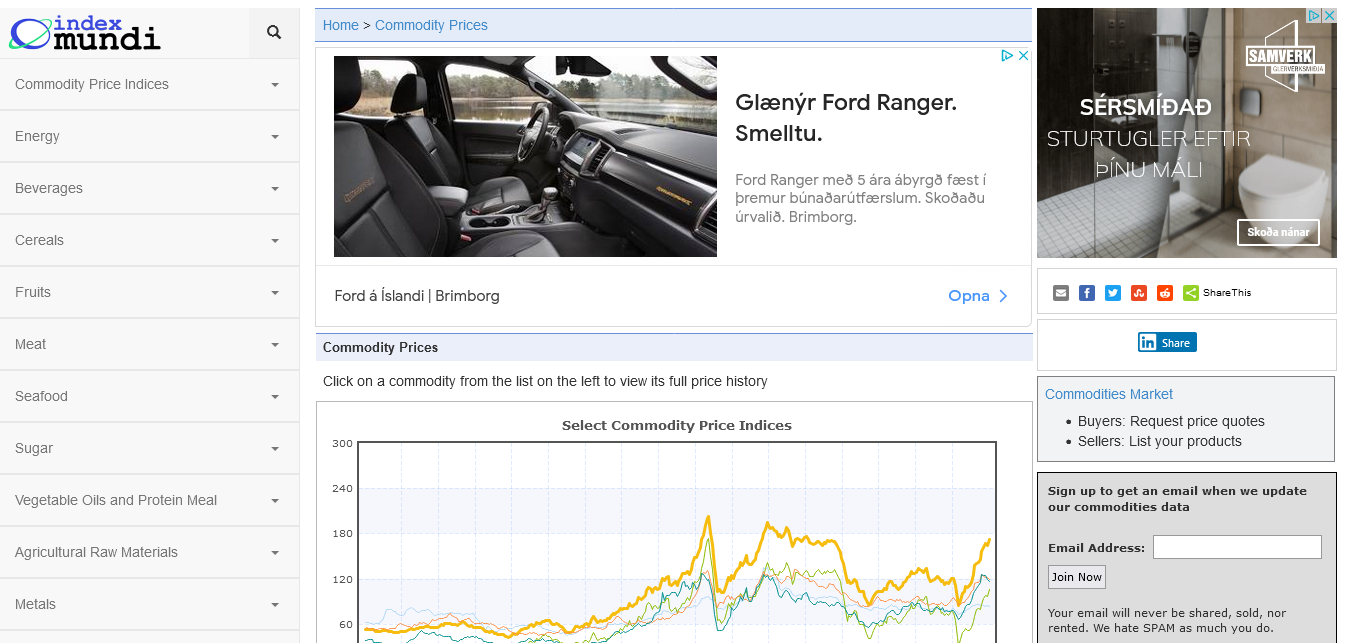Share on Reddit icon
Image resolution: width=1366 pixels, height=643 pixels.
click(1165, 293)
